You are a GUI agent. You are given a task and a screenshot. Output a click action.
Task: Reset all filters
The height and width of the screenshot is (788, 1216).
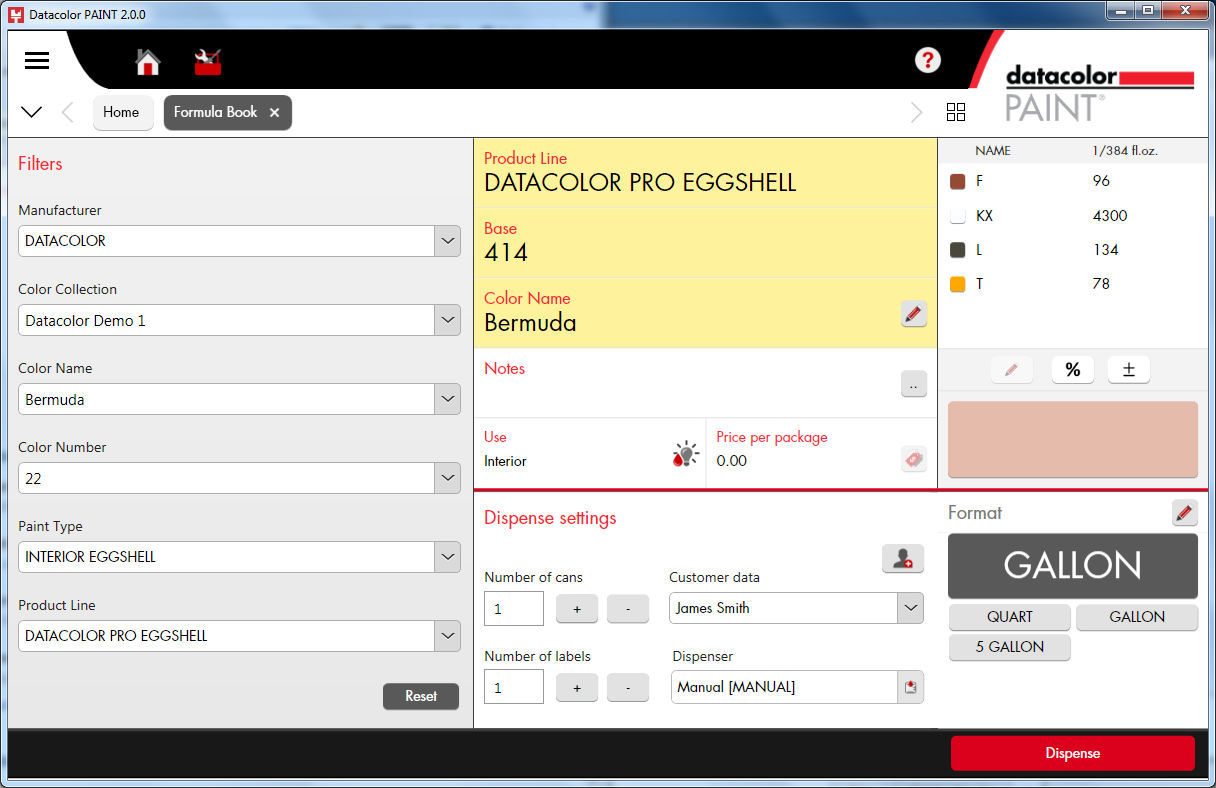(x=421, y=696)
